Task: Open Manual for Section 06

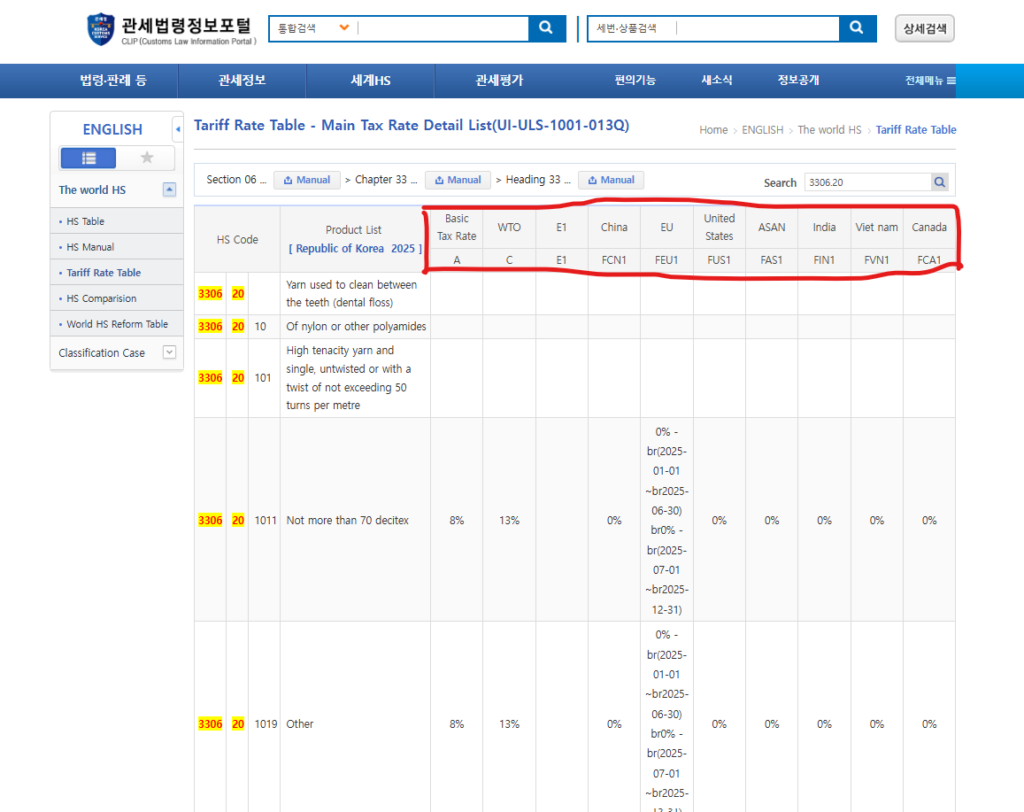Action: click(307, 180)
